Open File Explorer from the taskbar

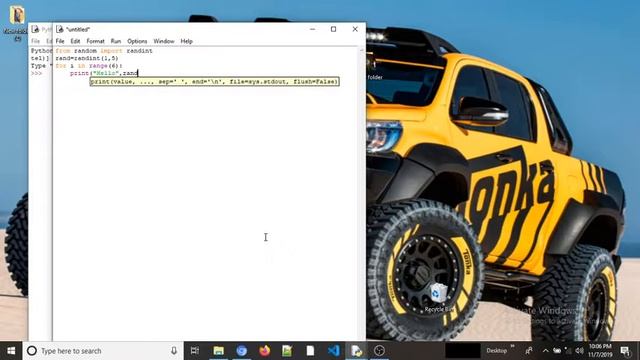[219, 351]
